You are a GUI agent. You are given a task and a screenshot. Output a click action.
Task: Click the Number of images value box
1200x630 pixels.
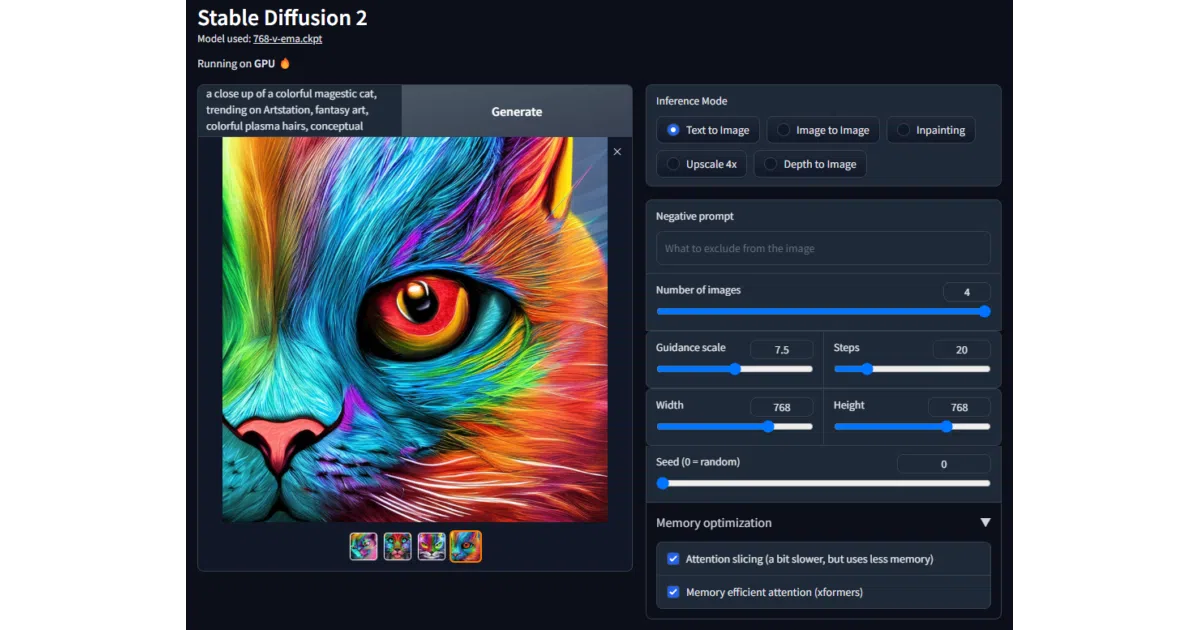coord(967,292)
